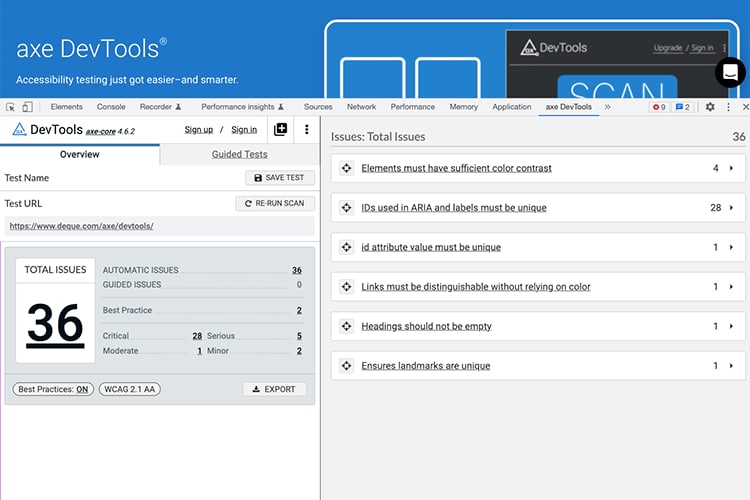The width and height of the screenshot is (750, 500).
Task: Expand the headings not empty issue arrow
Action: [x=731, y=326]
